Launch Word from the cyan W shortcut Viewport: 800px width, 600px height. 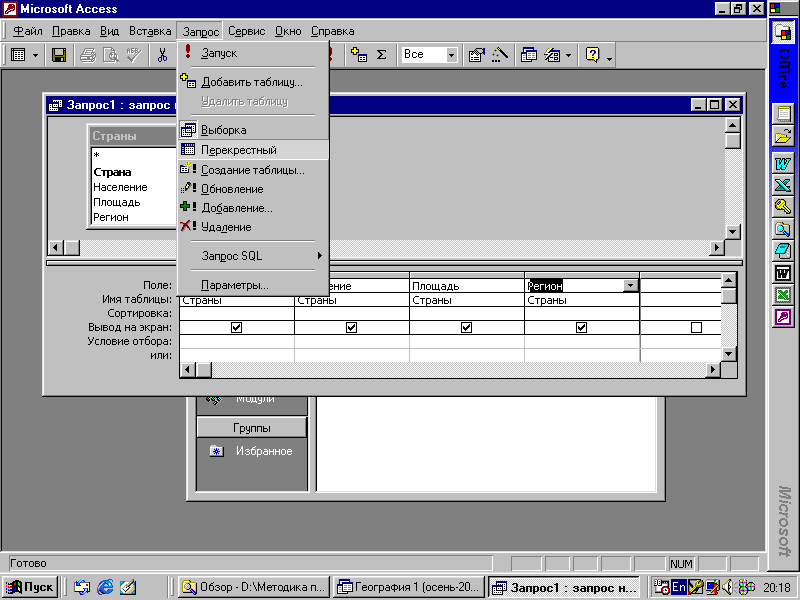pos(783,164)
